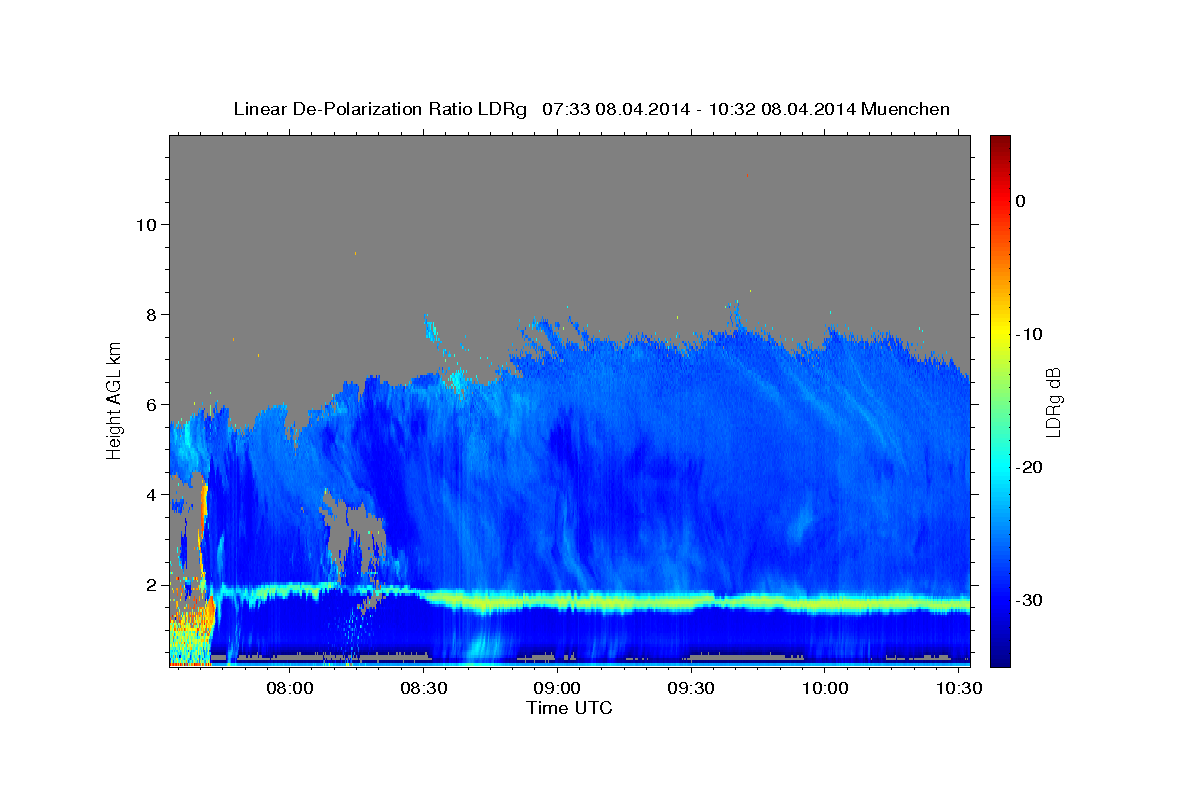This screenshot has width=1200, height=800.
Task: Click the height tick label 8
Action: point(153,315)
